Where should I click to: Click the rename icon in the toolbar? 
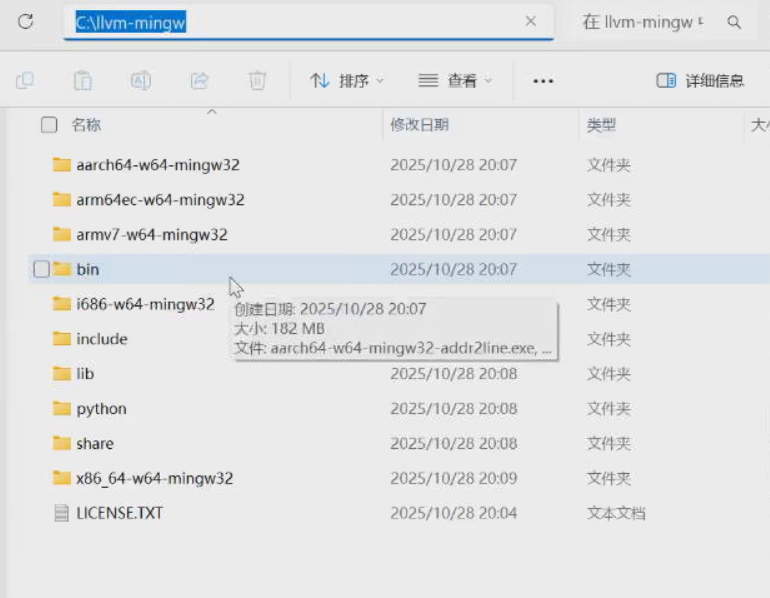pyautogui.click(x=141, y=81)
